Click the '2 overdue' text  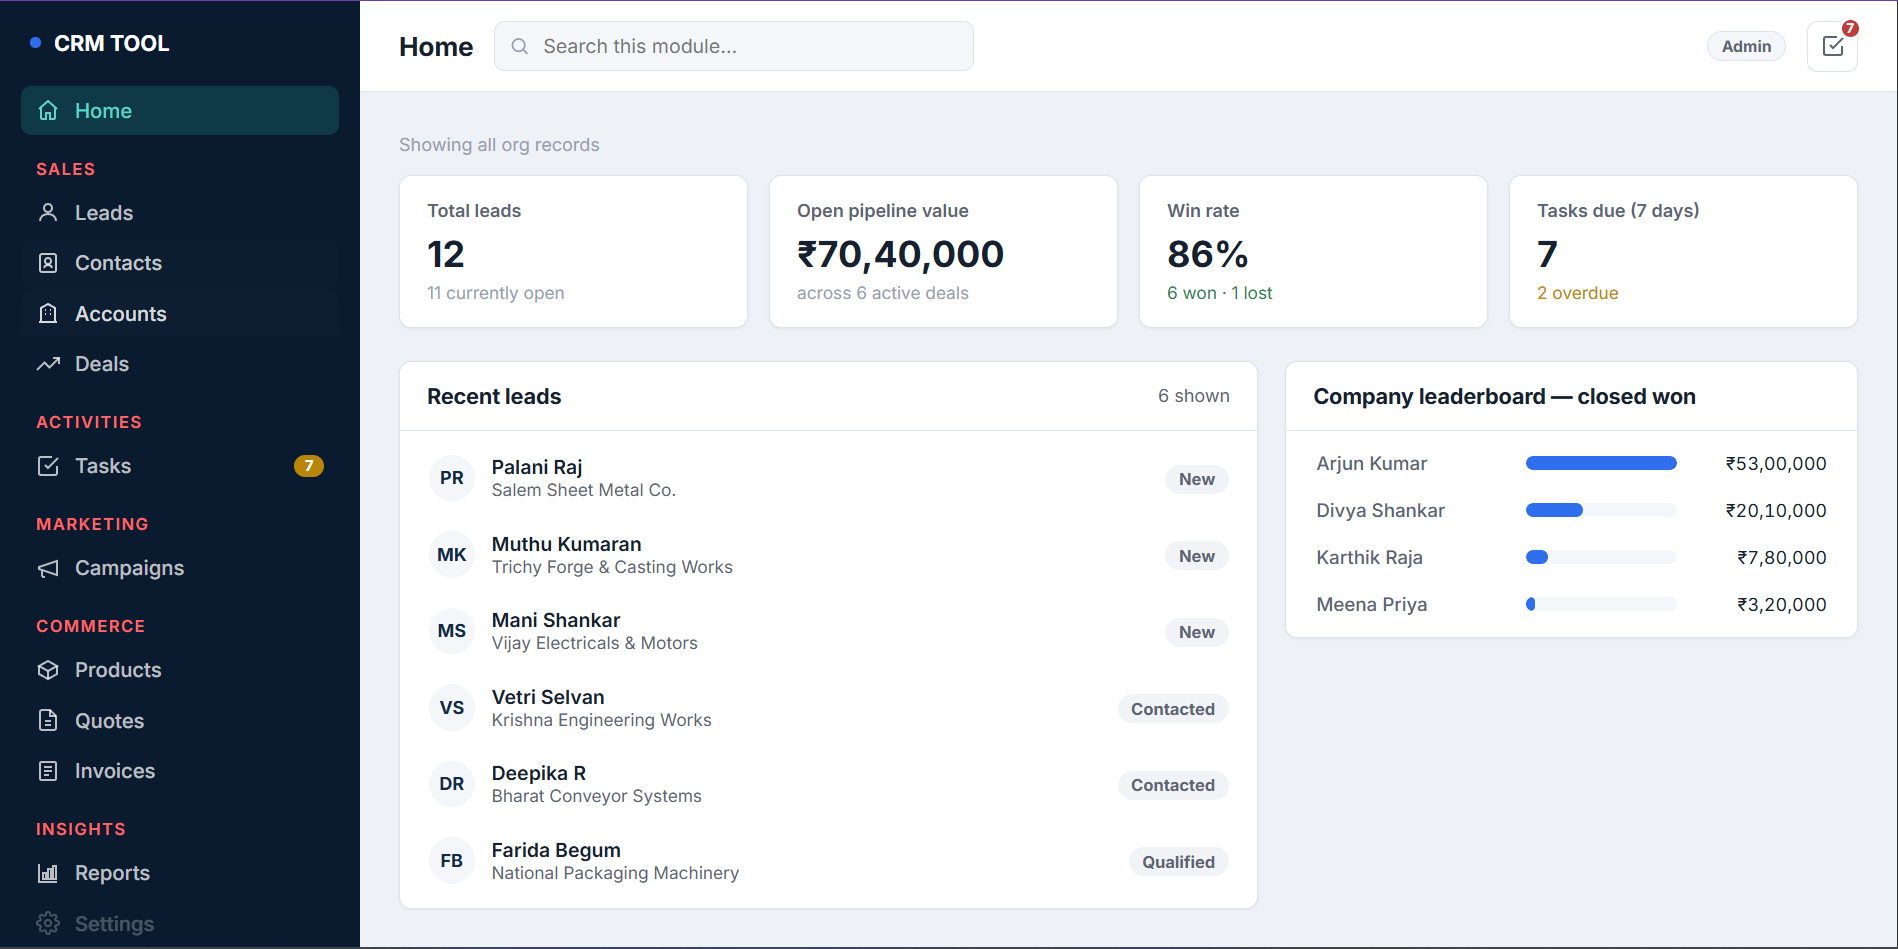[x=1577, y=293]
